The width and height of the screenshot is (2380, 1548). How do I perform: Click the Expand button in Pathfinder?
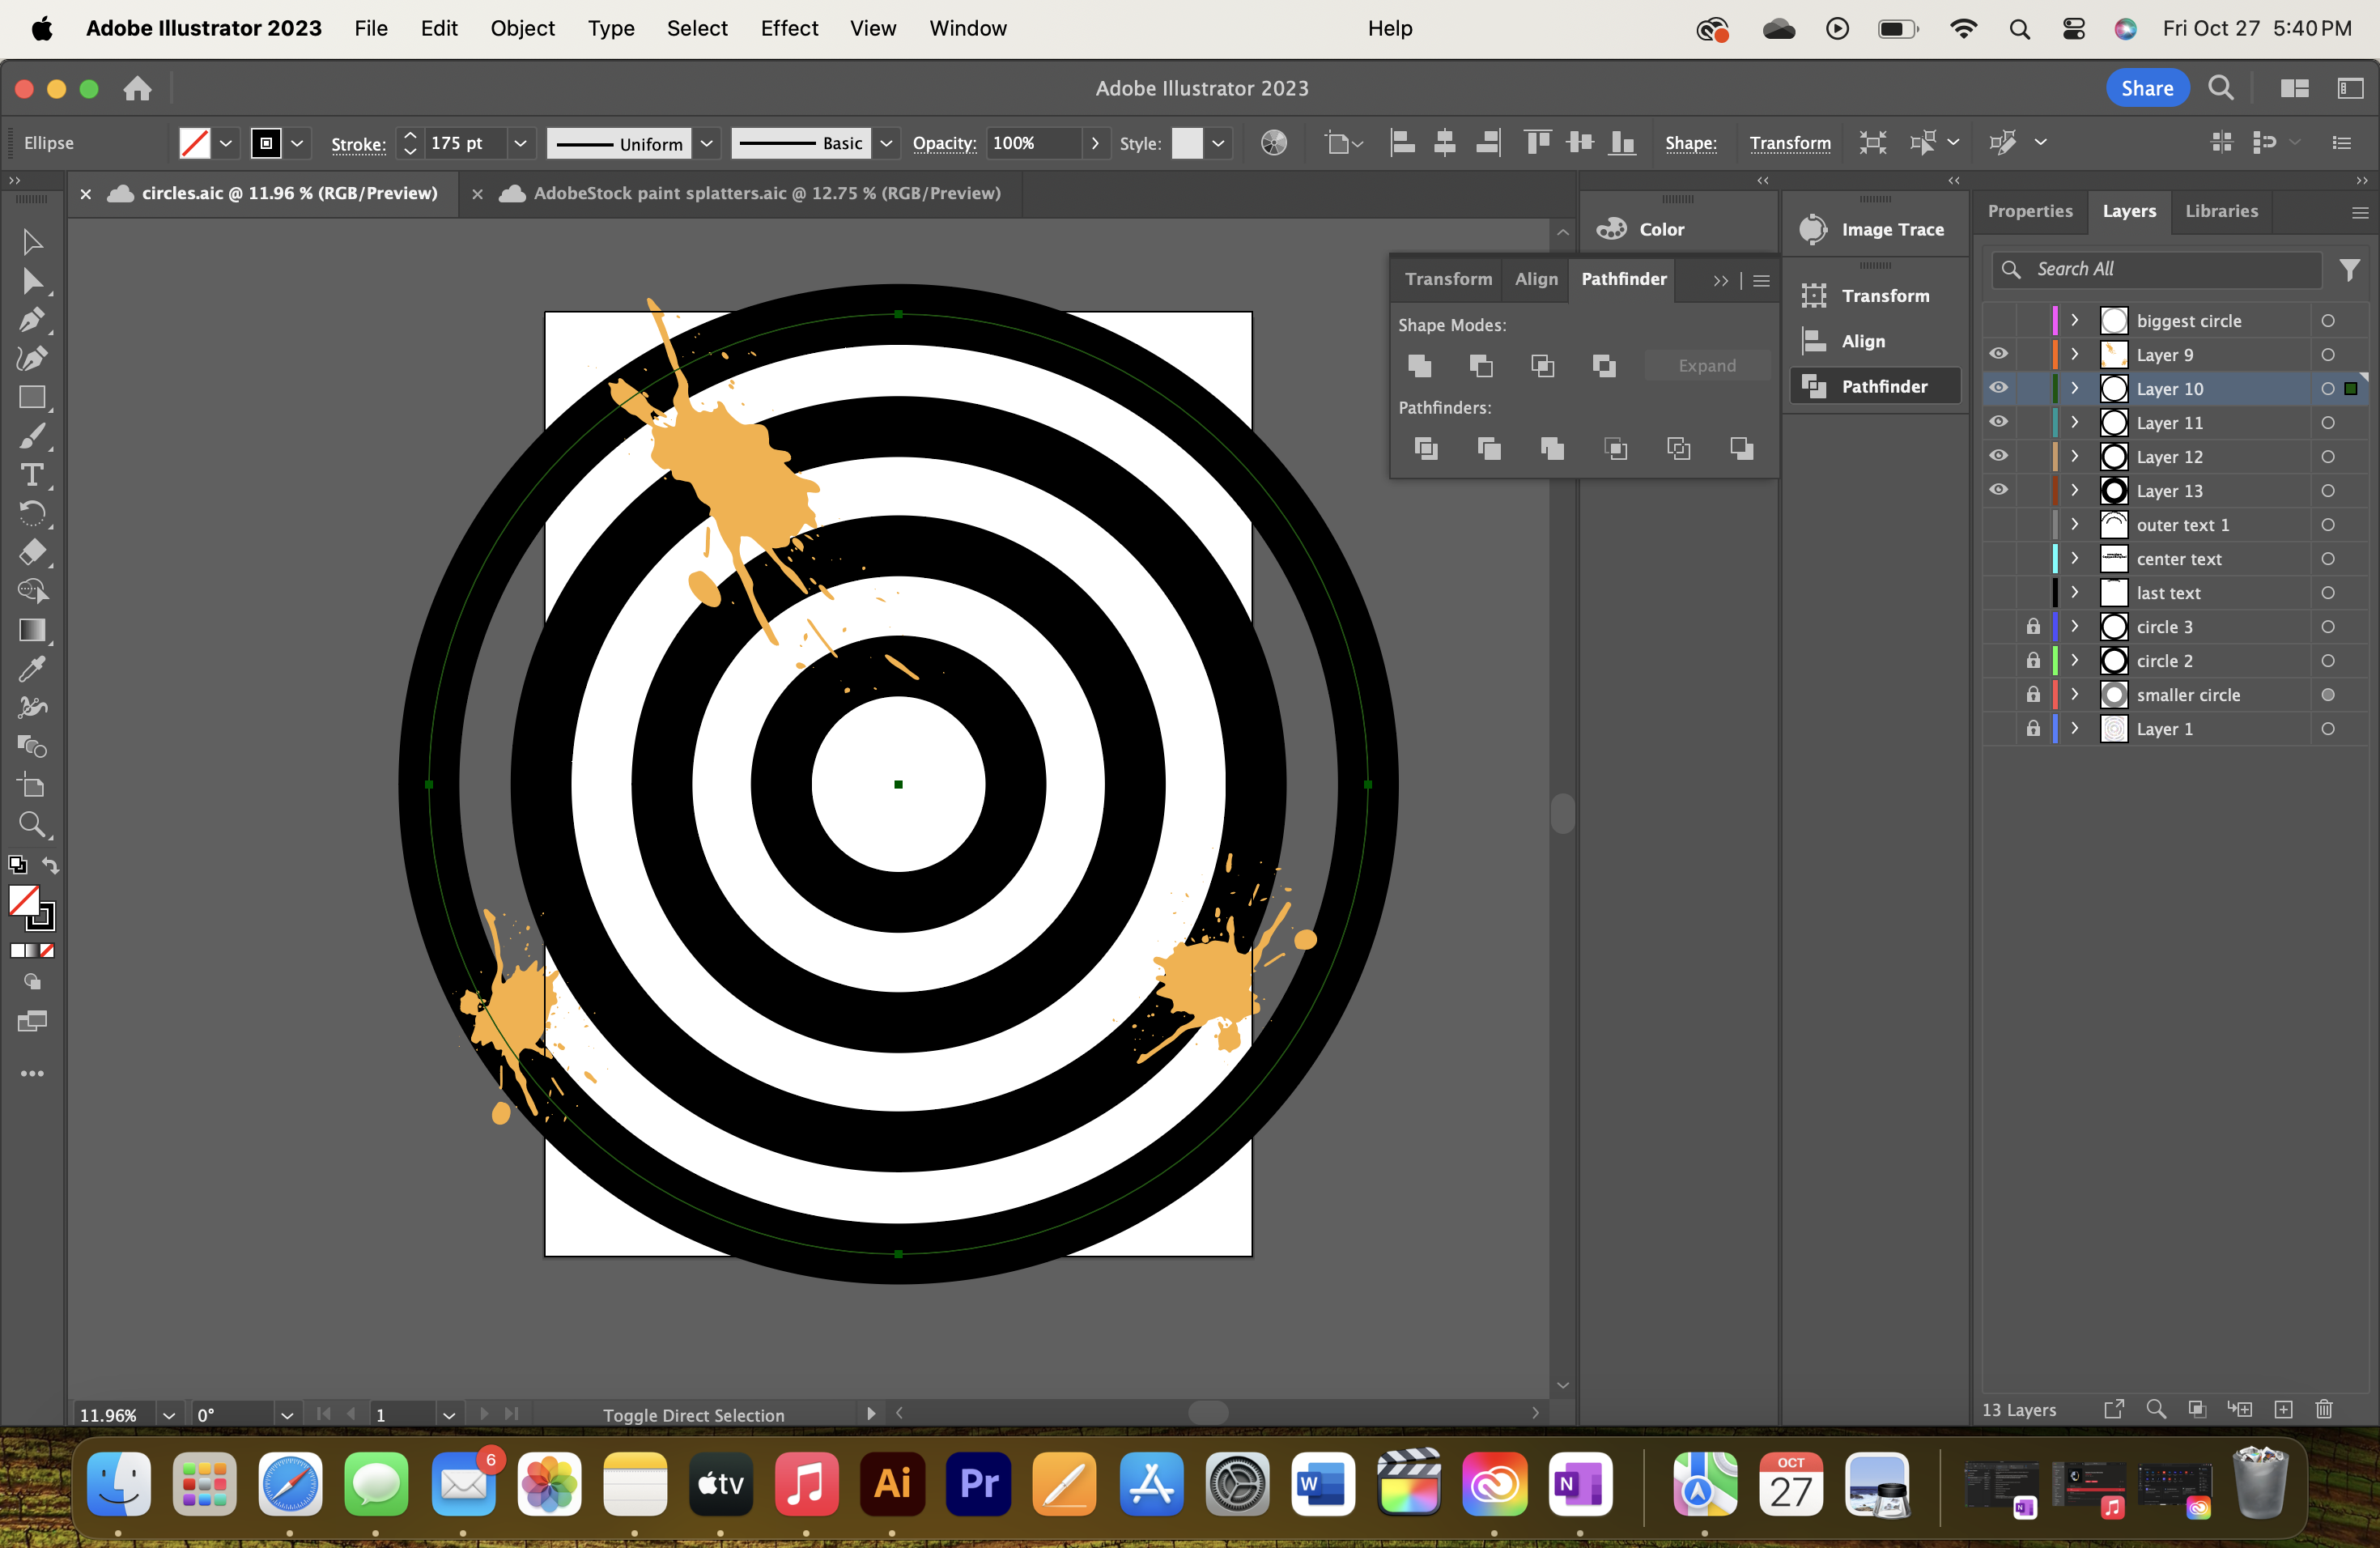click(x=1707, y=366)
